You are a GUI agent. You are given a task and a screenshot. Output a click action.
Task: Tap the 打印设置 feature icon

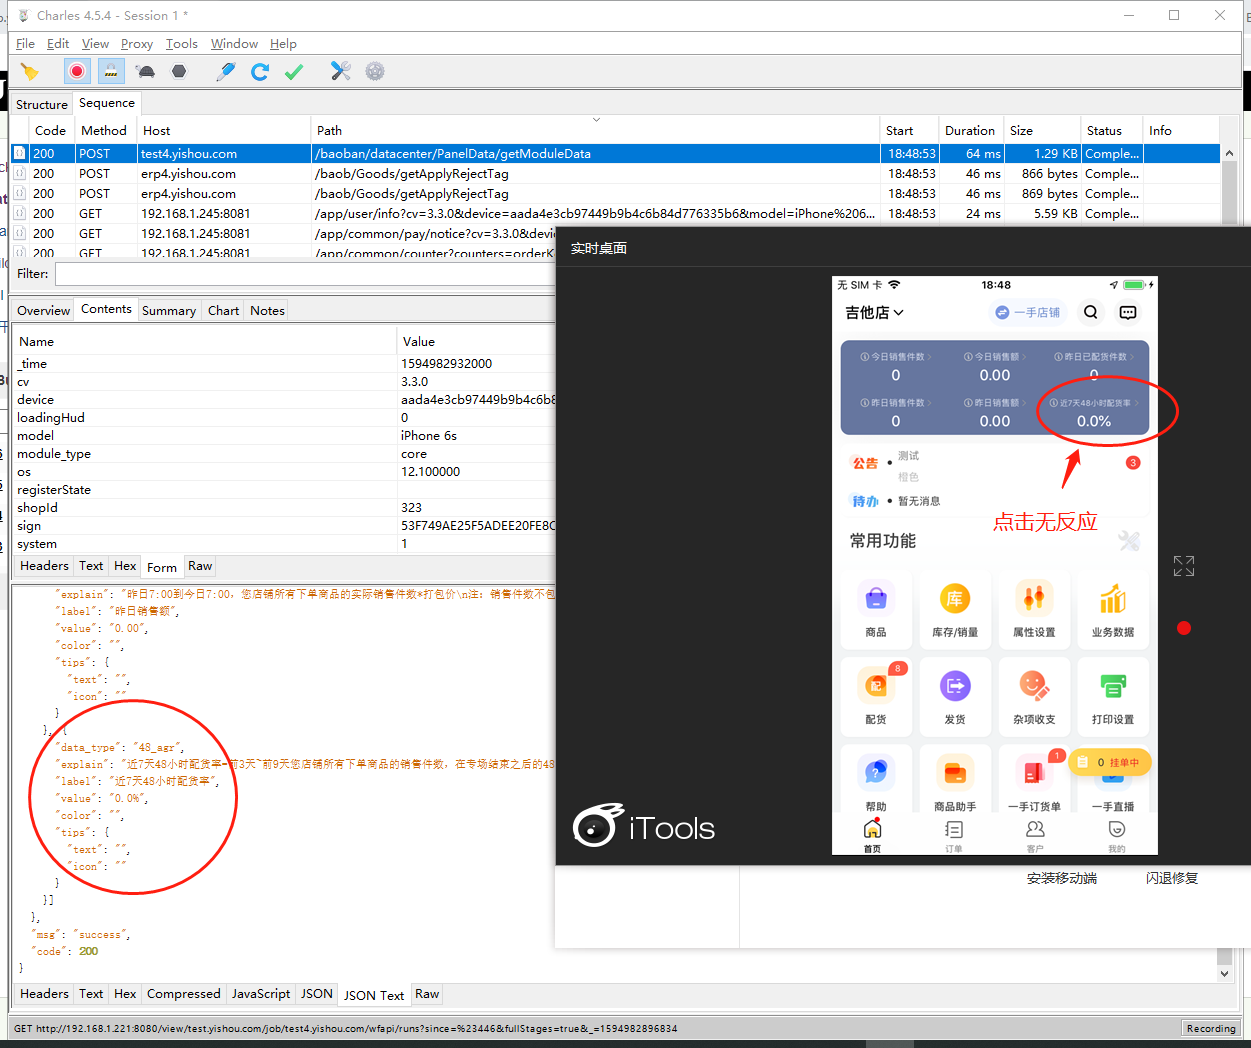(1113, 695)
